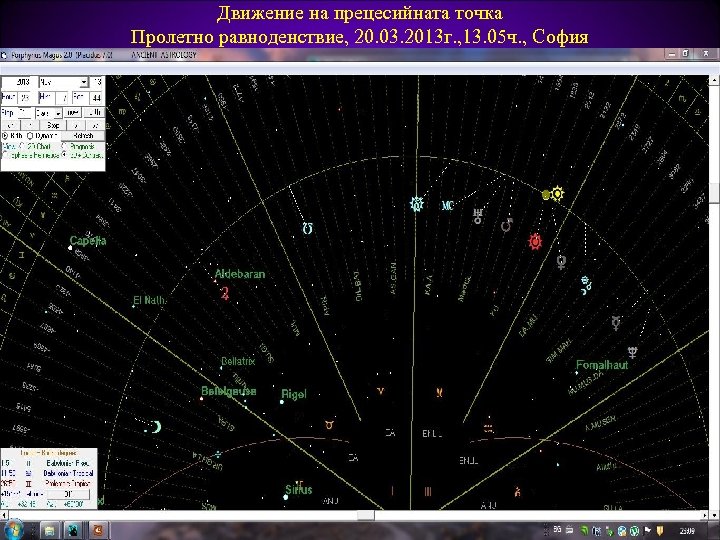Click the hour value field
Image resolution: width=720 pixels, height=540 pixels.
pos(24,97)
